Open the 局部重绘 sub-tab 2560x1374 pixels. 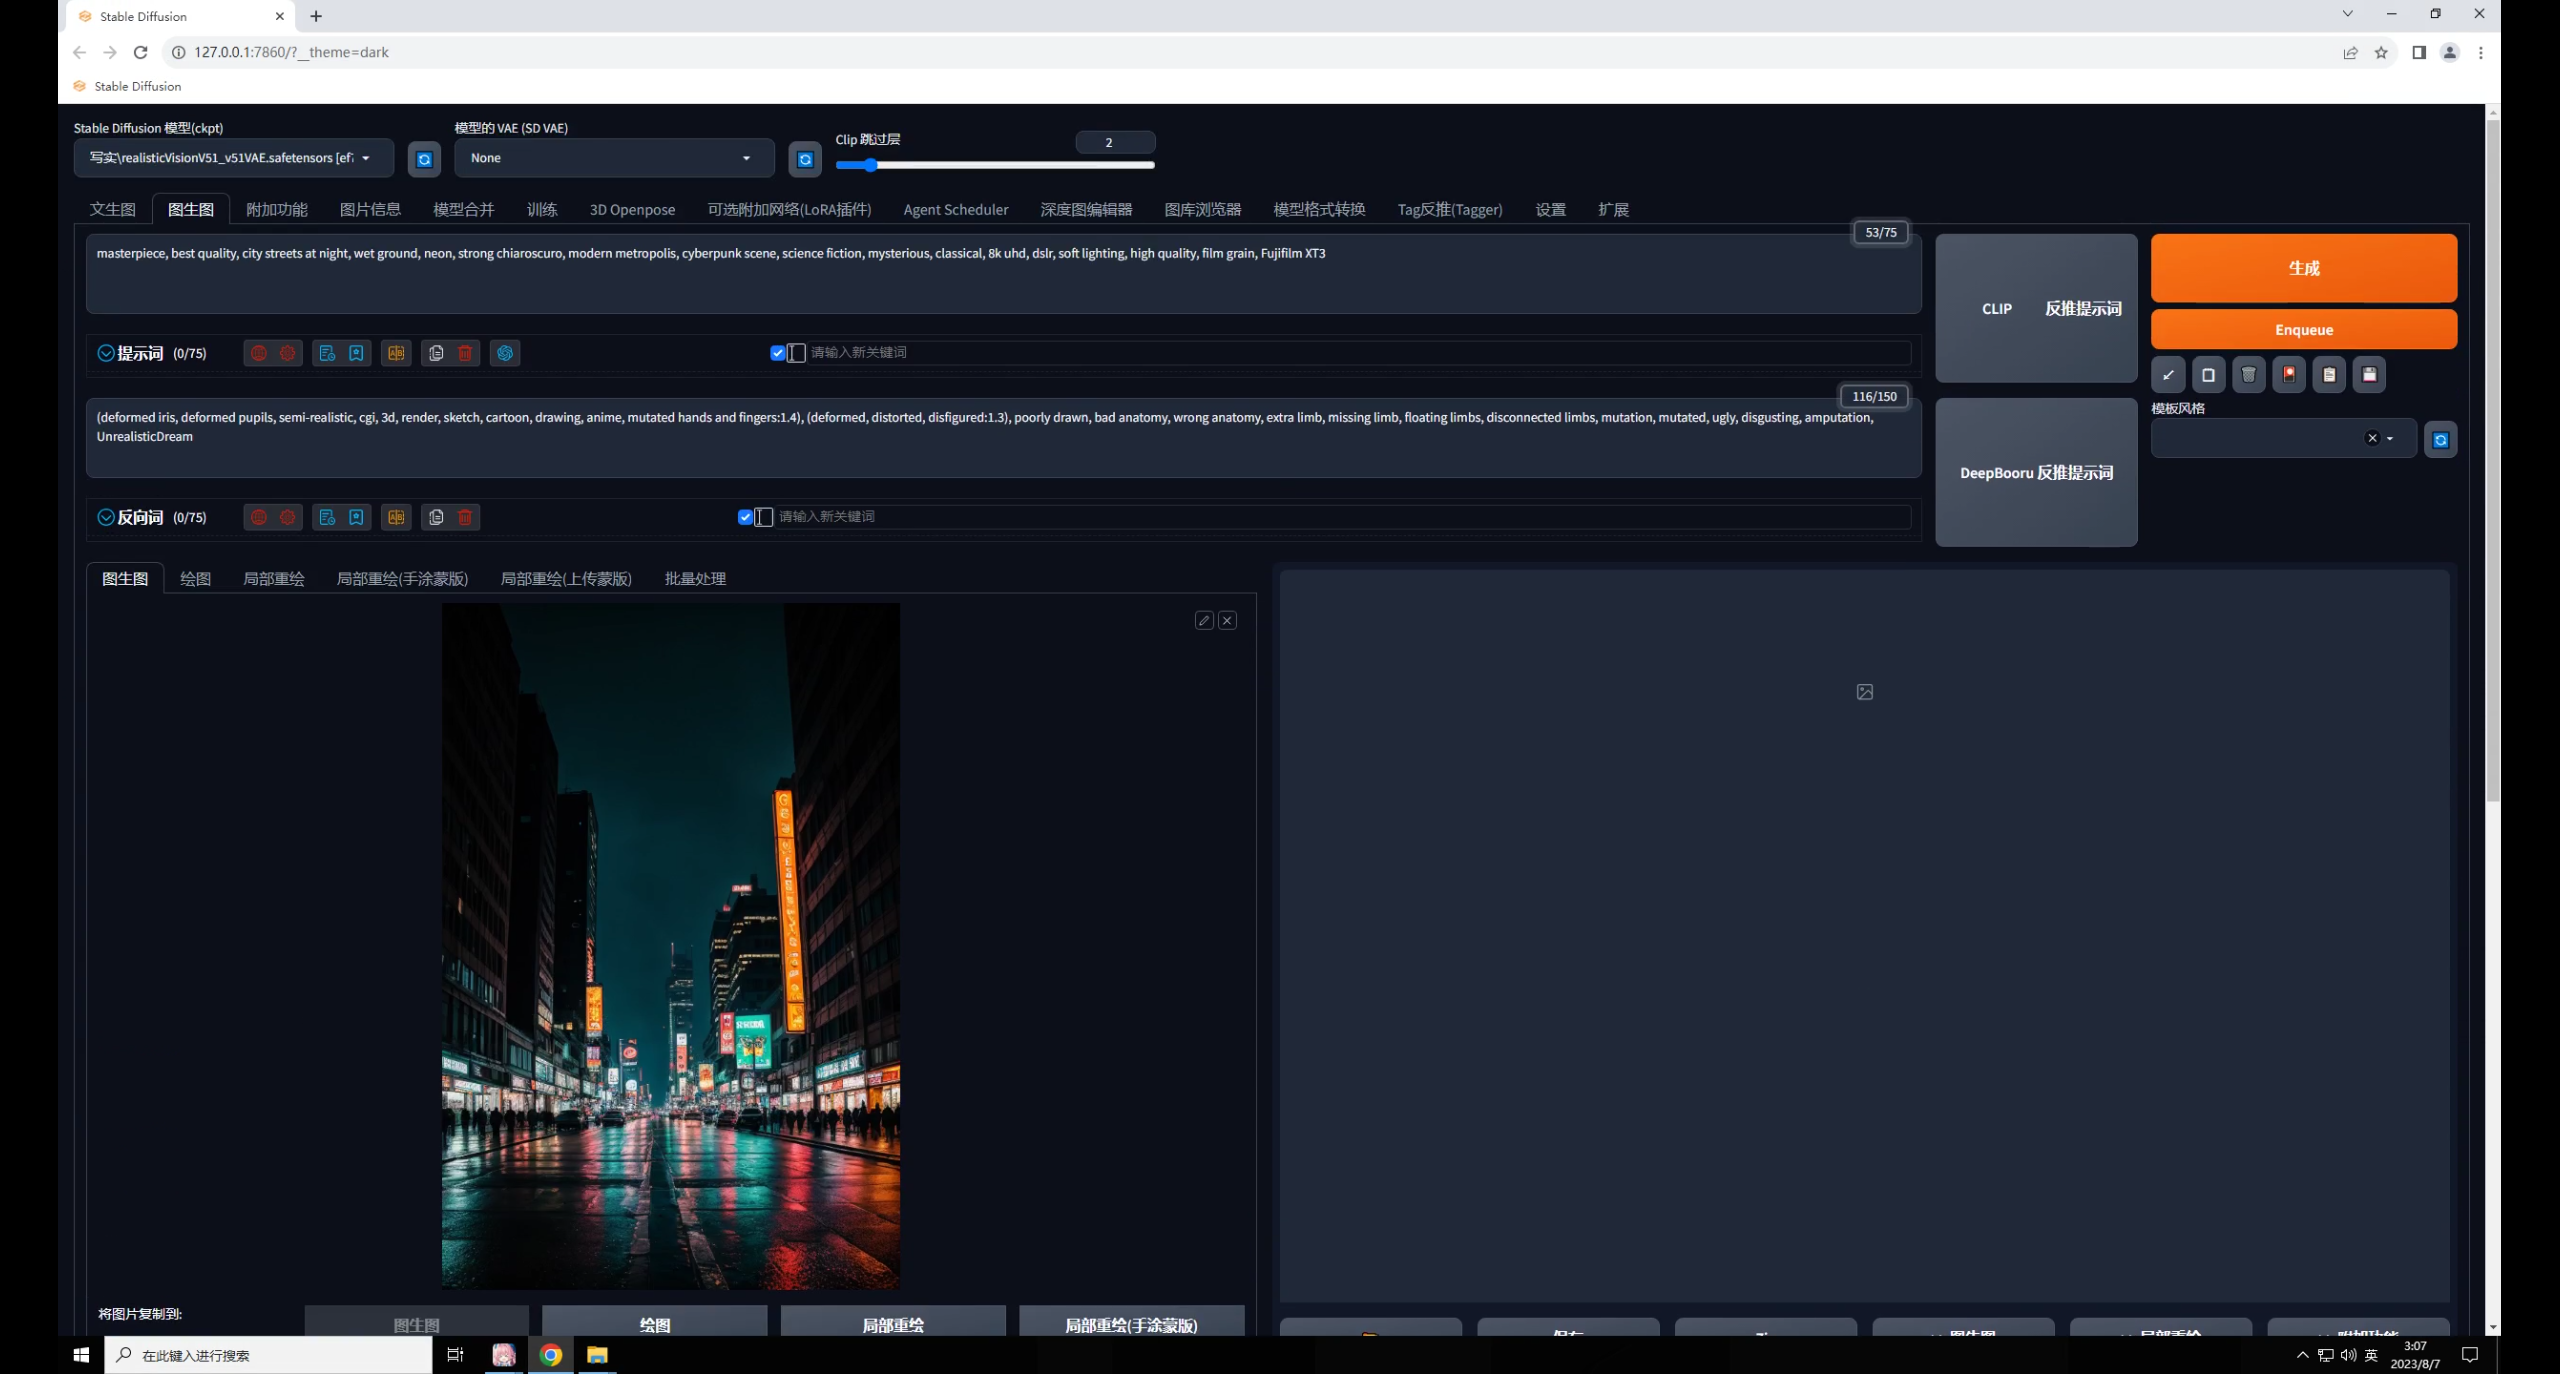[x=273, y=579]
